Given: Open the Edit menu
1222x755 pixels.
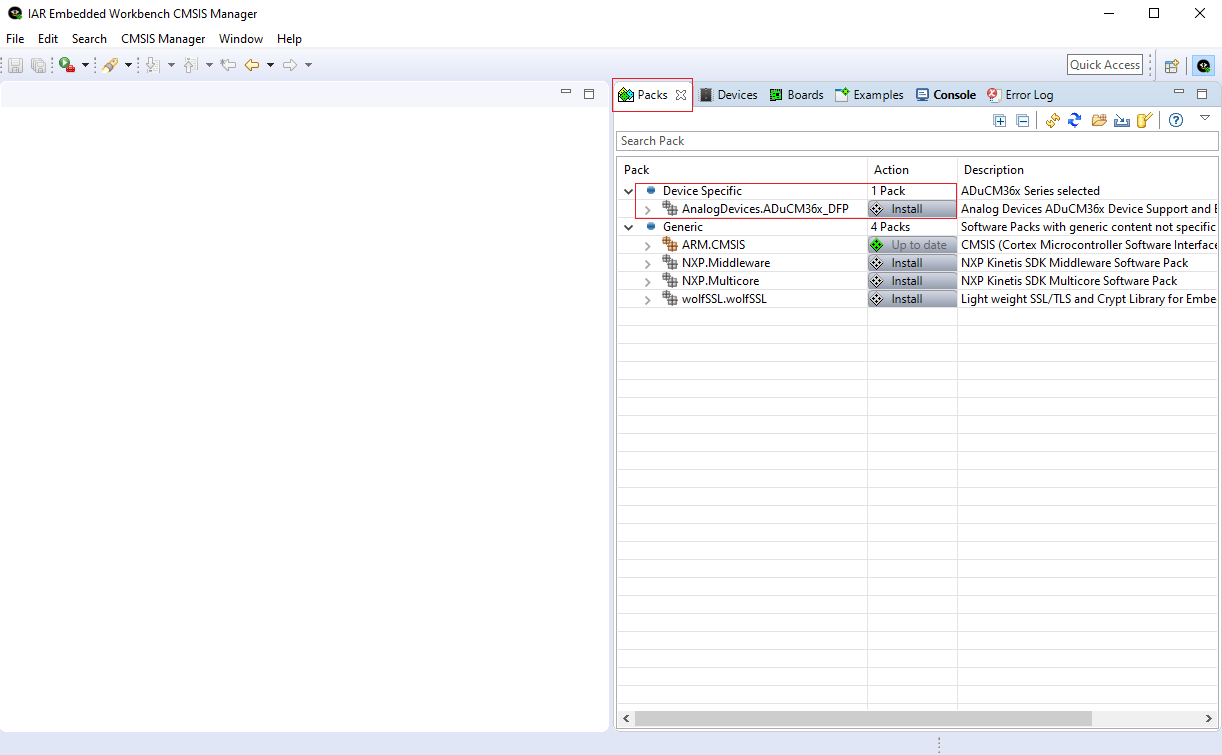Looking at the screenshot, I should coord(48,39).
